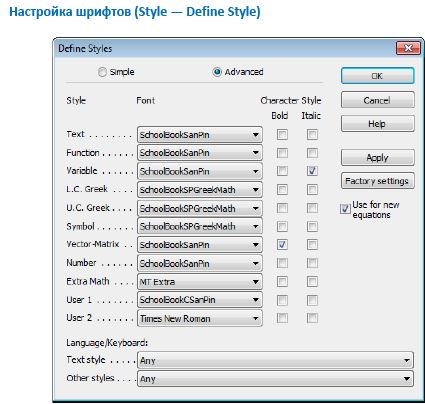Enable Bold for Function style
The height and width of the screenshot is (404, 425).
pos(282,153)
